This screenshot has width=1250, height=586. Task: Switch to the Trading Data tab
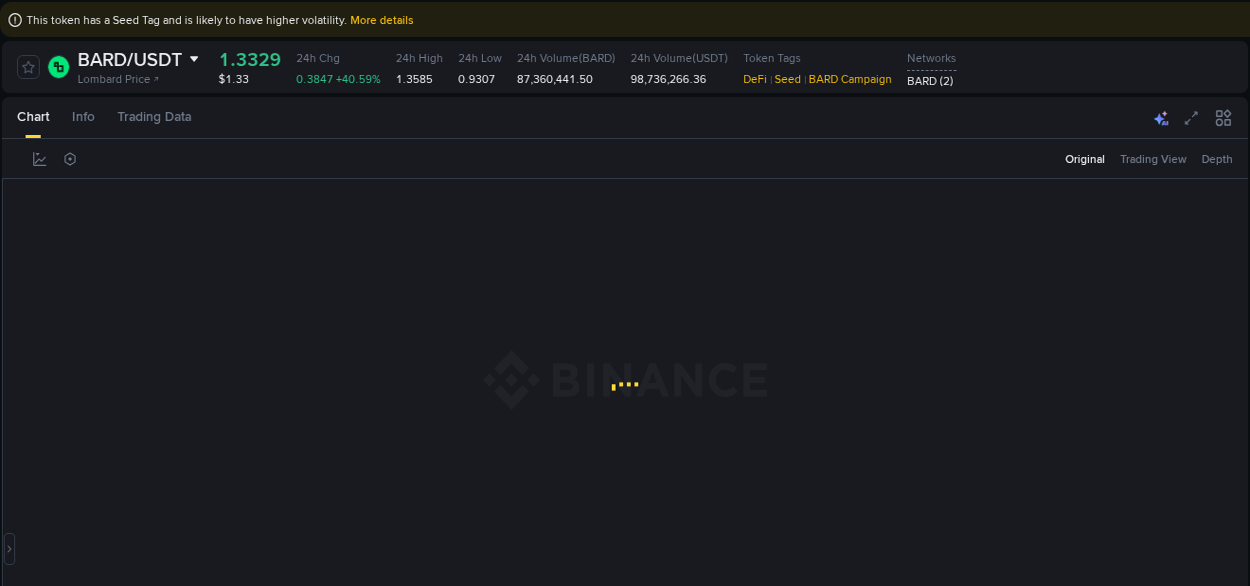click(x=154, y=117)
